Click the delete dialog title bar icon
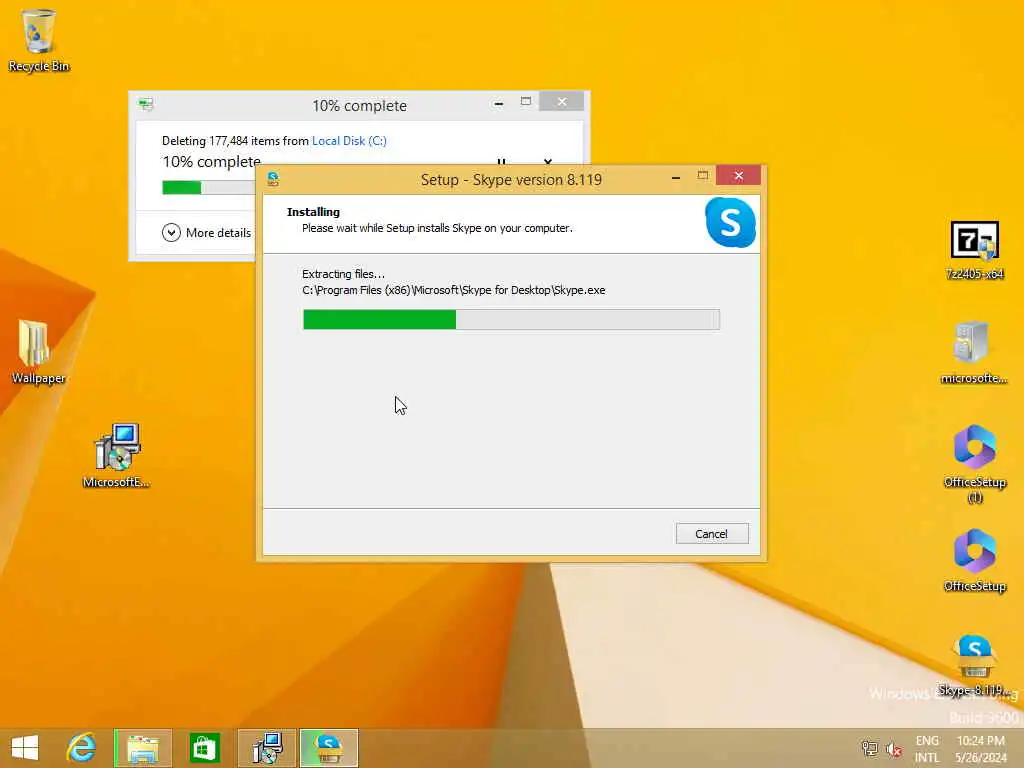The image size is (1024, 768). [x=146, y=104]
